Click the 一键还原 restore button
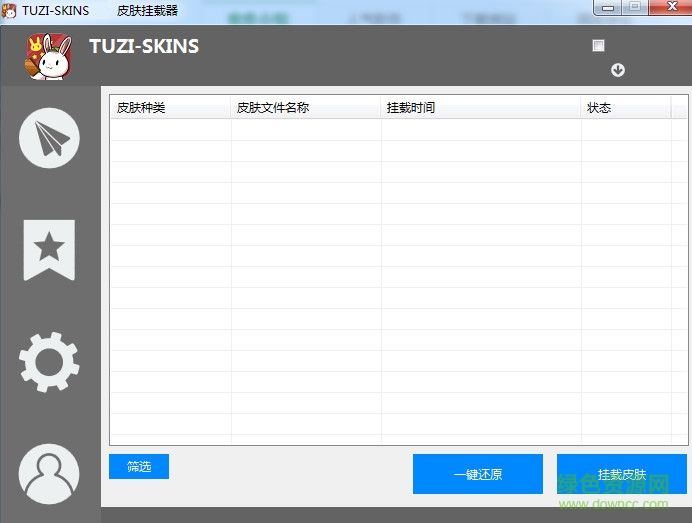 pyautogui.click(x=477, y=474)
